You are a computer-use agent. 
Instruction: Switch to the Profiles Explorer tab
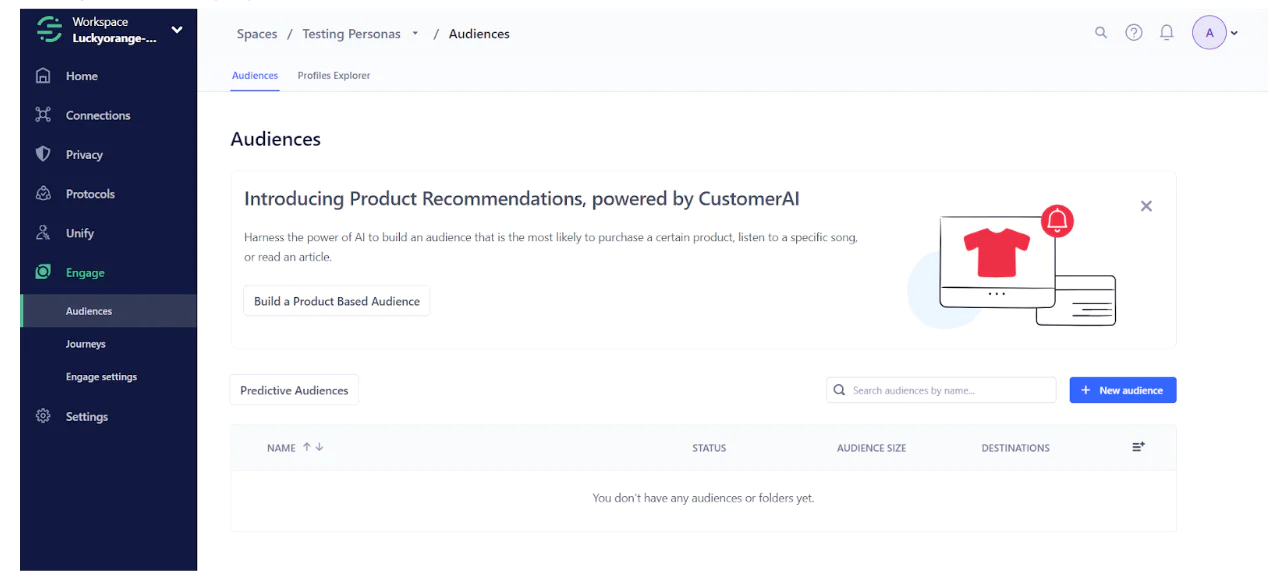333,75
